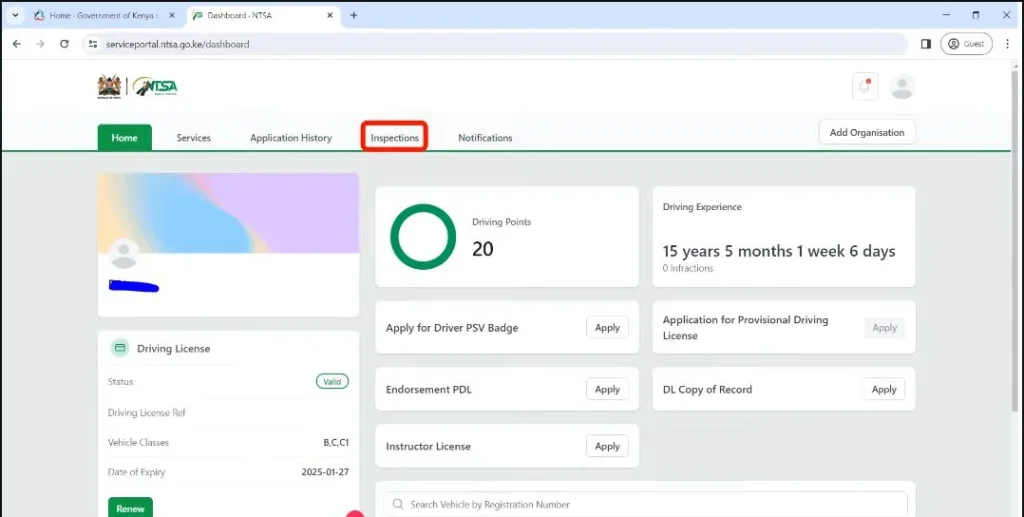The height and width of the screenshot is (517, 1024).
Task: Click the driving points value '20'
Action: click(483, 249)
